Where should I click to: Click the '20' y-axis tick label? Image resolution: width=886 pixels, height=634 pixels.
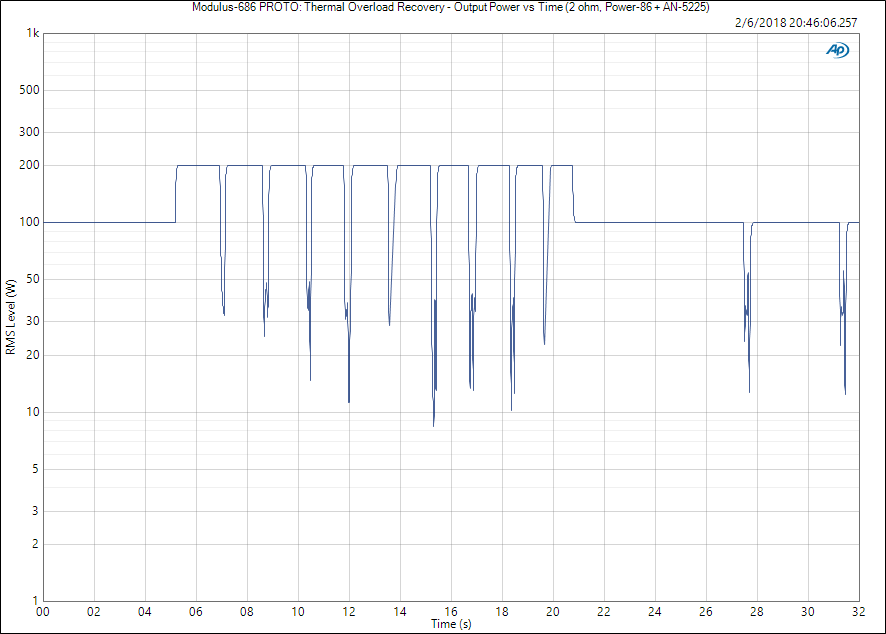click(33, 355)
